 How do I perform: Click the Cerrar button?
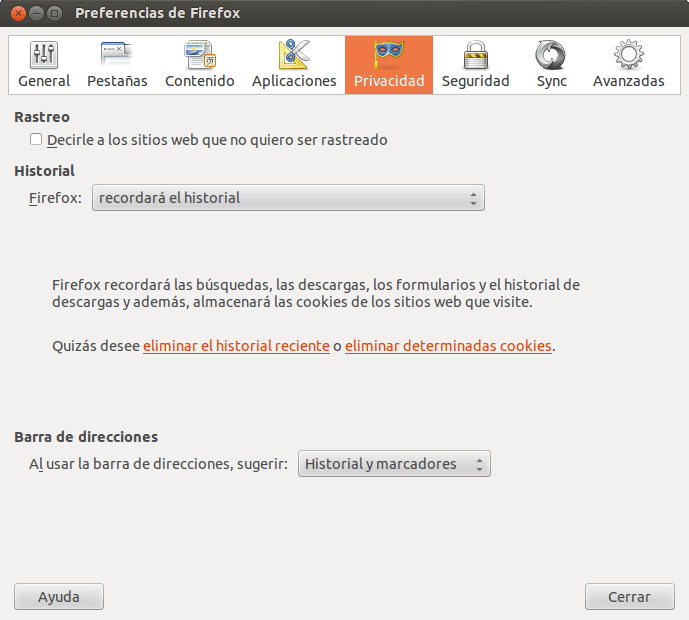[x=629, y=597]
